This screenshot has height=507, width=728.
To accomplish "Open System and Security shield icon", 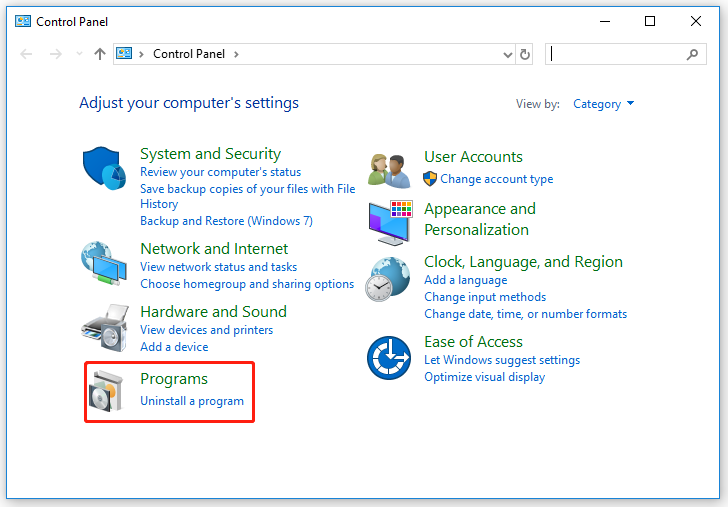I will pyautogui.click(x=104, y=168).
